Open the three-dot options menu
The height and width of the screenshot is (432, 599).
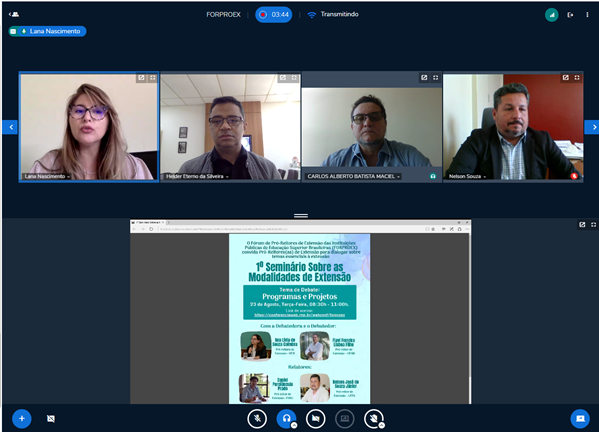pos(587,15)
